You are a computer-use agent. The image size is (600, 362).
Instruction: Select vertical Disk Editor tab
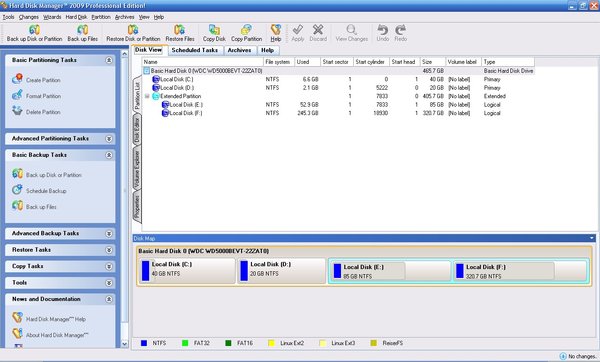tap(137, 130)
